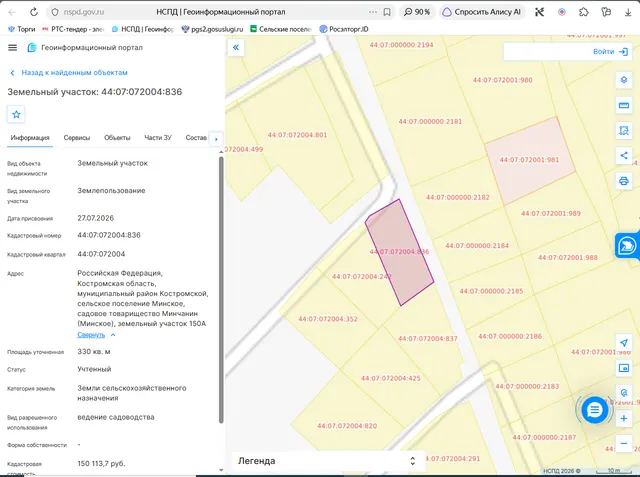Click the magnifier identify tool icon
The height and width of the screenshot is (477, 640).
click(624, 393)
